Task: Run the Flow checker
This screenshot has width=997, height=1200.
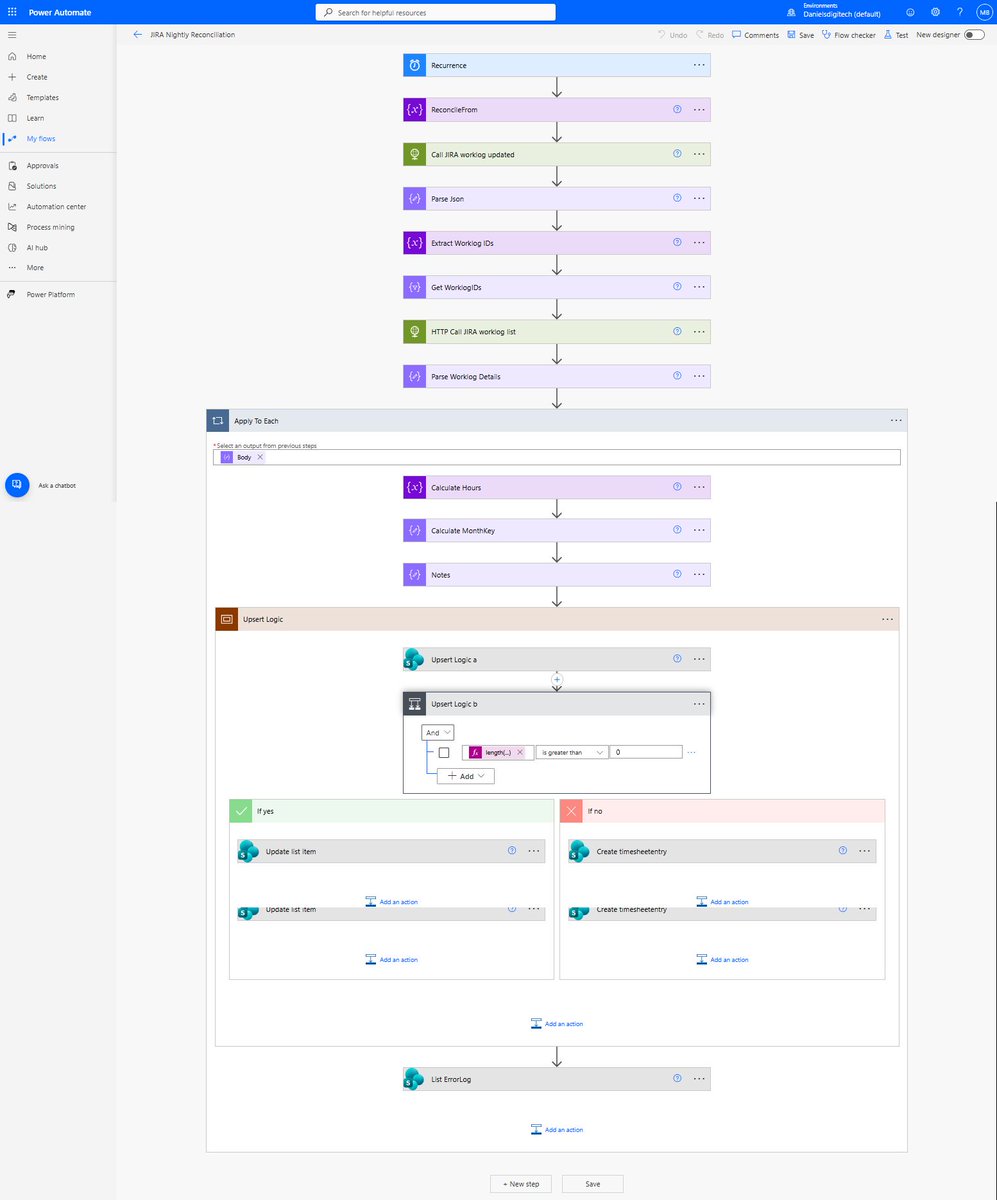Action: [x=848, y=34]
